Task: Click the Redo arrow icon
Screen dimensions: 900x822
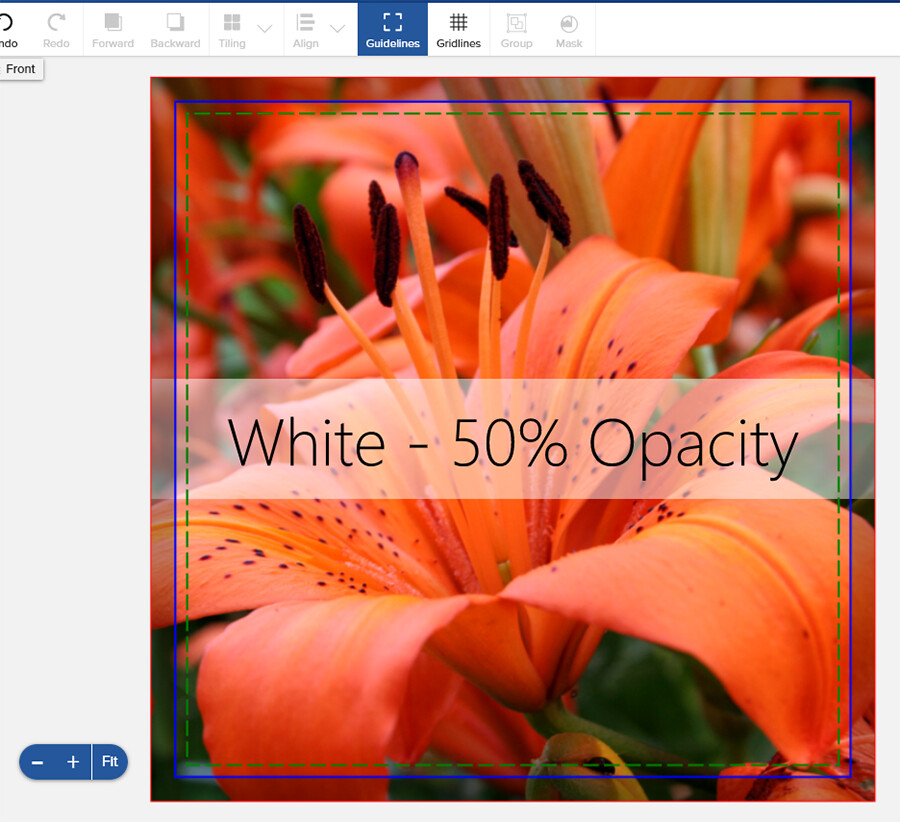Action: click(x=56, y=22)
